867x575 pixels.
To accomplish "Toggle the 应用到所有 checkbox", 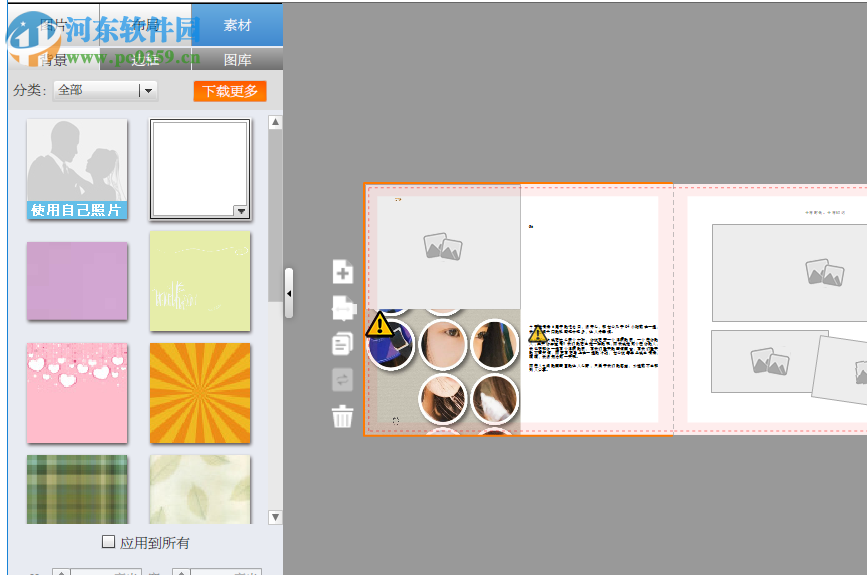I will point(108,542).
